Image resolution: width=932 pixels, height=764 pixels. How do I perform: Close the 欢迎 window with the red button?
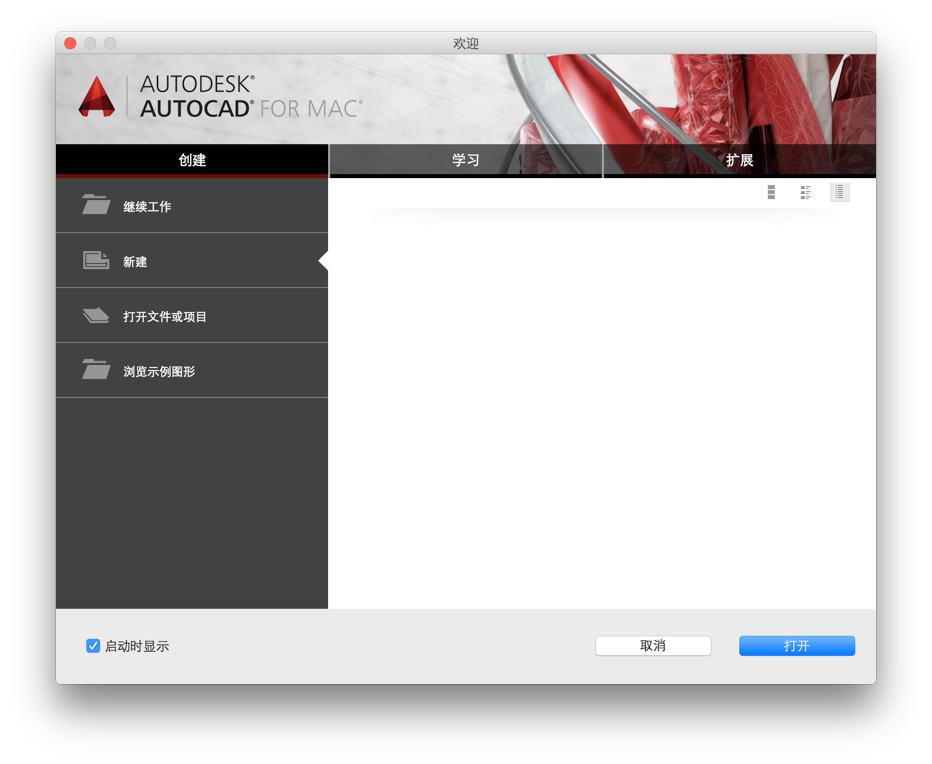(70, 43)
